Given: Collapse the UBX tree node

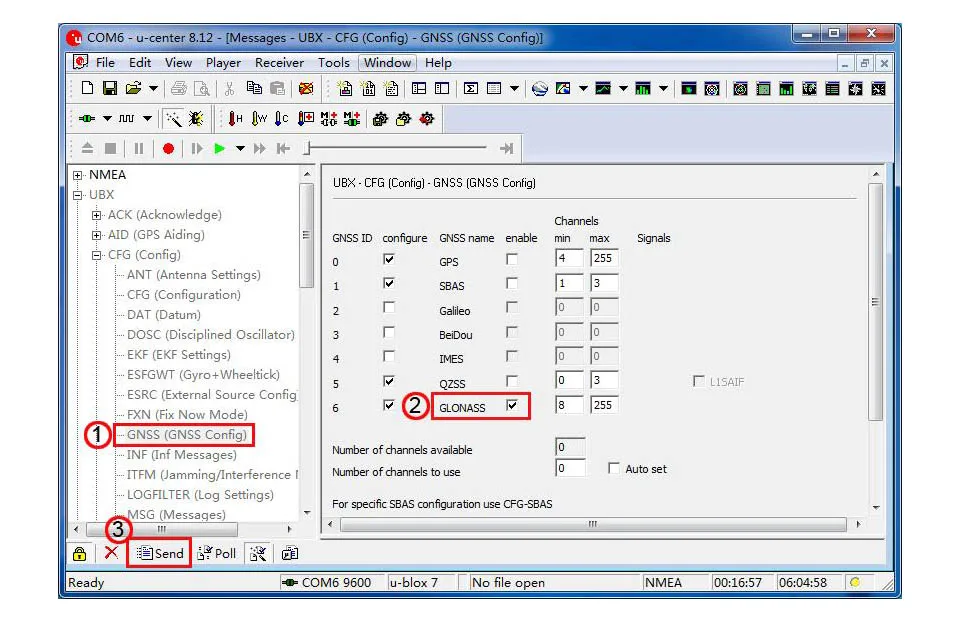Looking at the screenshot, I should (78, 195).
